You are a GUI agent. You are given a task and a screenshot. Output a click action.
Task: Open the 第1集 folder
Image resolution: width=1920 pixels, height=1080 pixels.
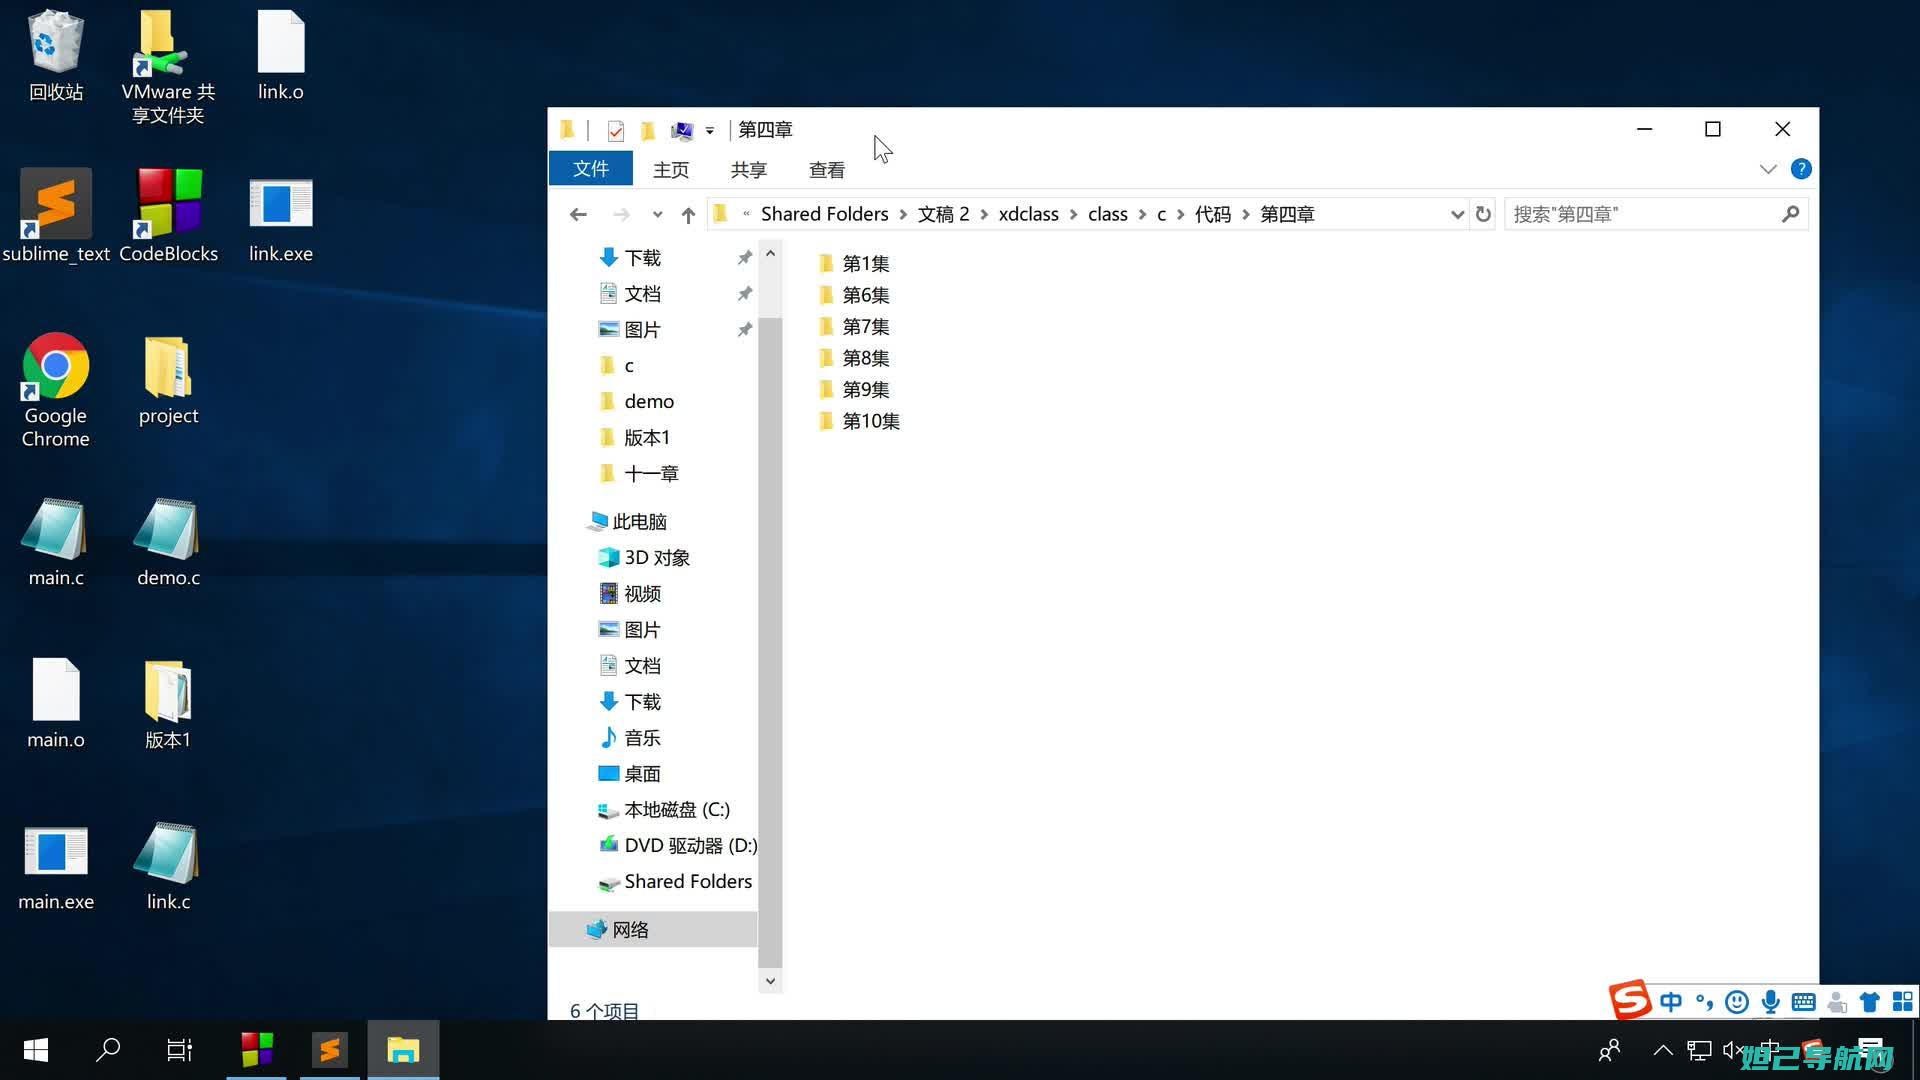click(x=865, y=262)
